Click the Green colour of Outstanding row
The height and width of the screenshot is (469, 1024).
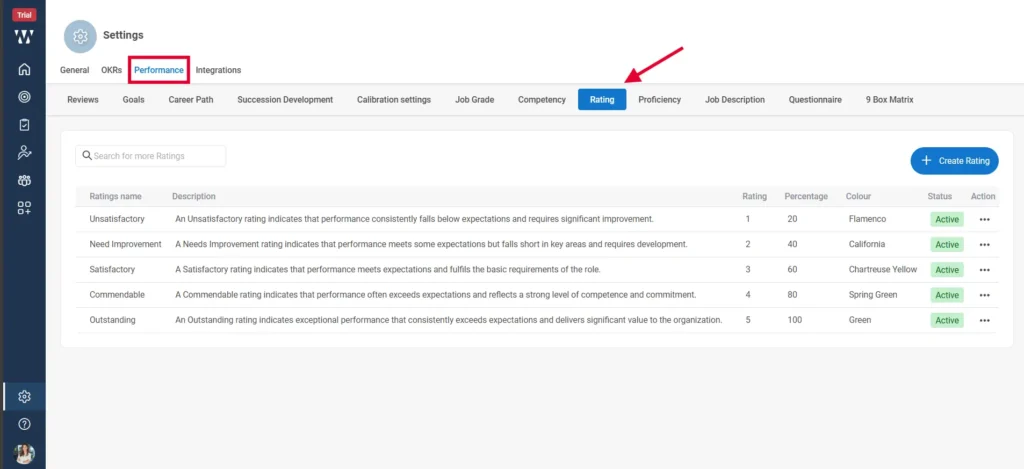[860, 320]
